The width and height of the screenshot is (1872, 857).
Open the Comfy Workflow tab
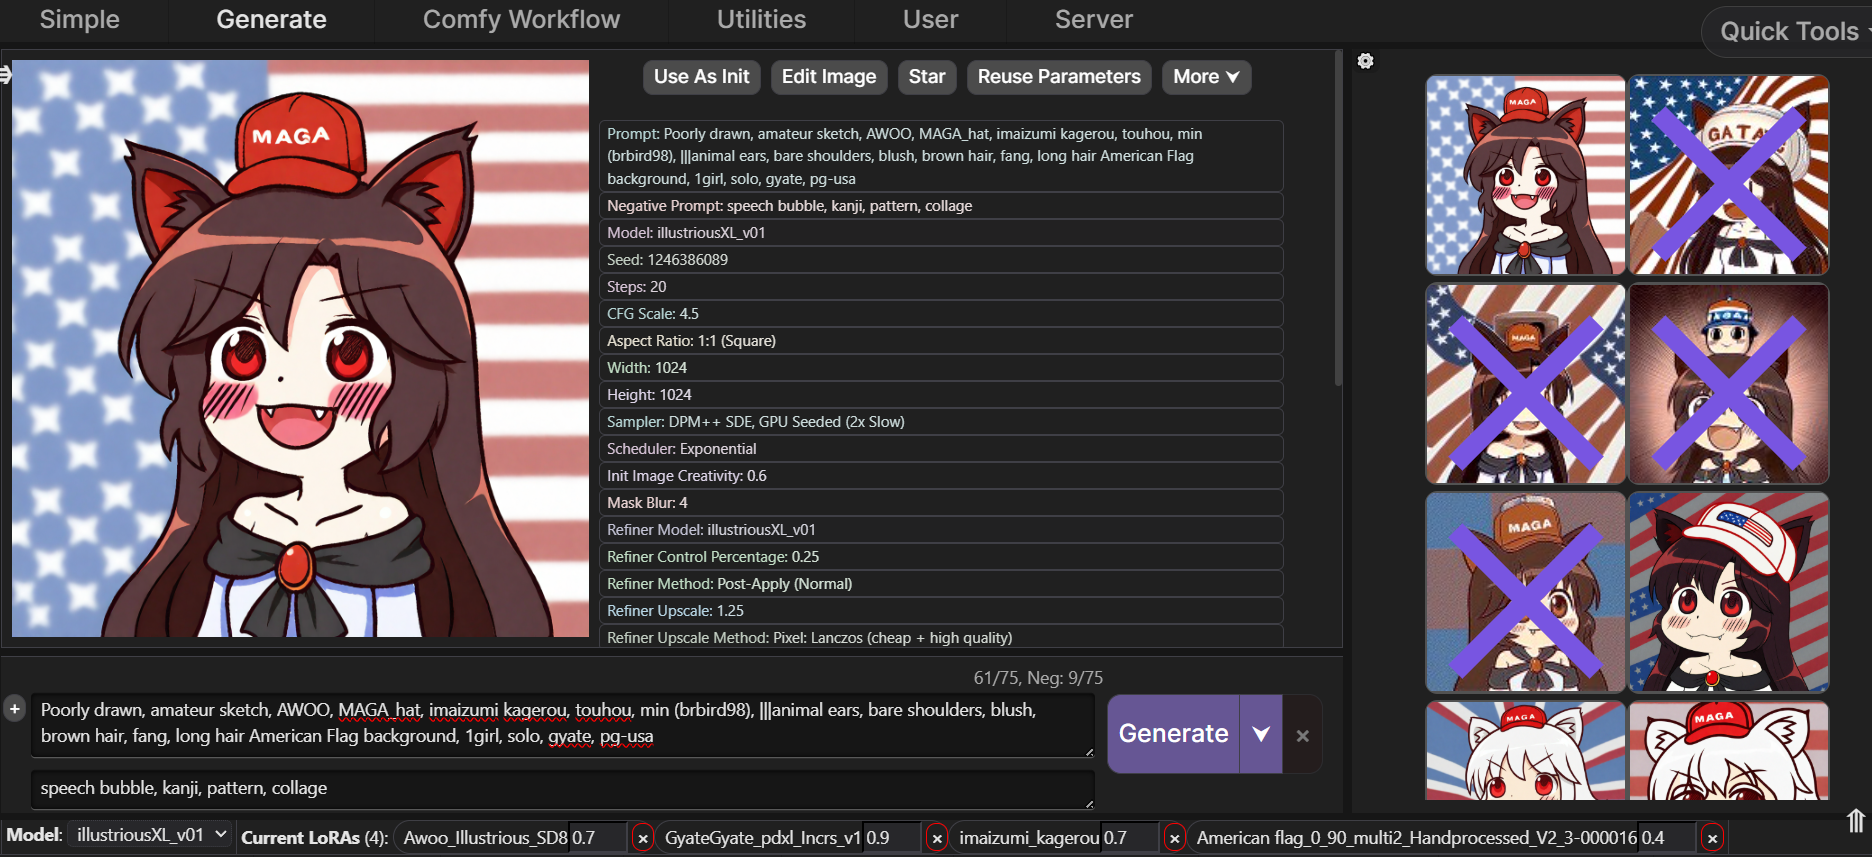(521, 19)
